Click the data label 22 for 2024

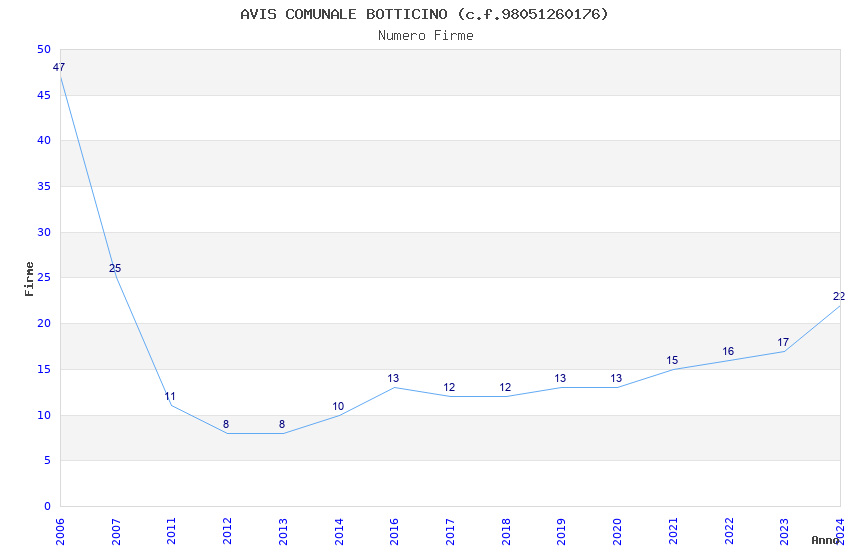click(839, 296)
